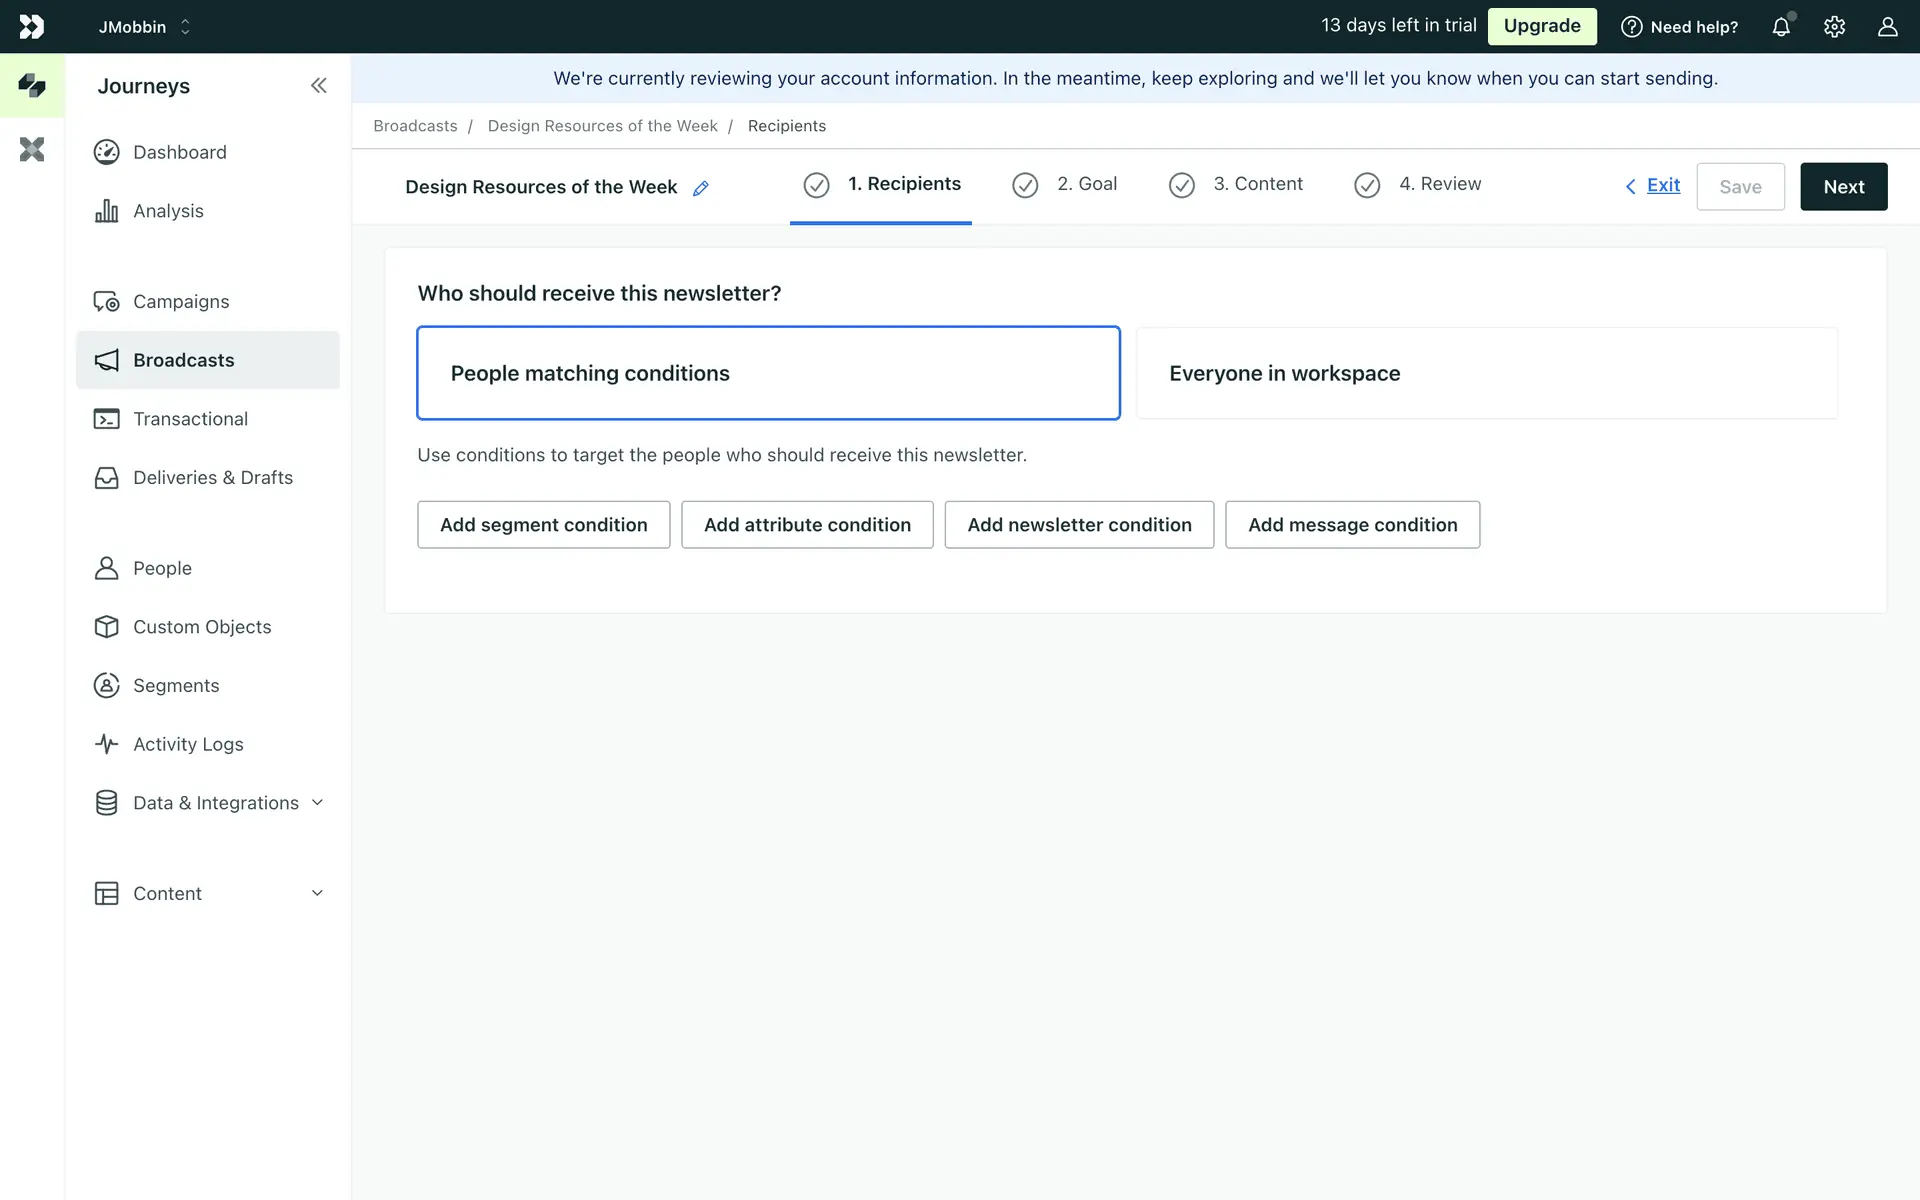Image resolution: width=1920 pixels, height=1200 pixels.
Task: Click the pencil icon to rename broadcast
Action: click(x=701, y=188)
